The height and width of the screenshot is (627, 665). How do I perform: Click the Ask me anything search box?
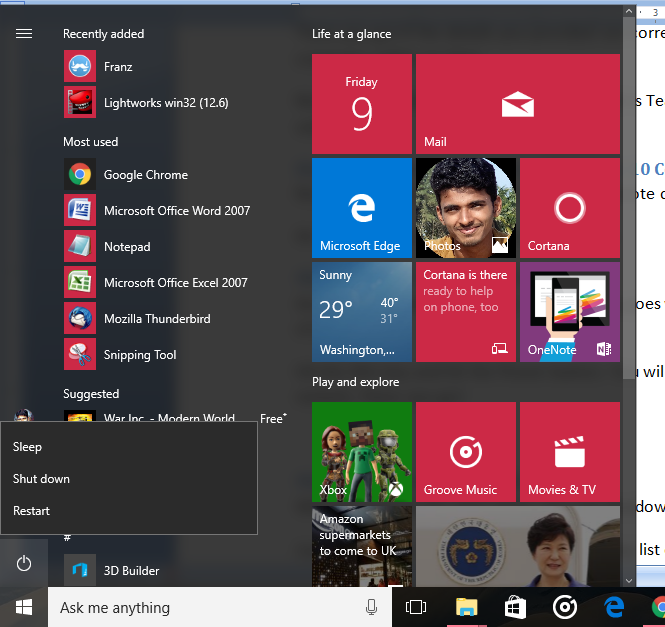(220, 607)
